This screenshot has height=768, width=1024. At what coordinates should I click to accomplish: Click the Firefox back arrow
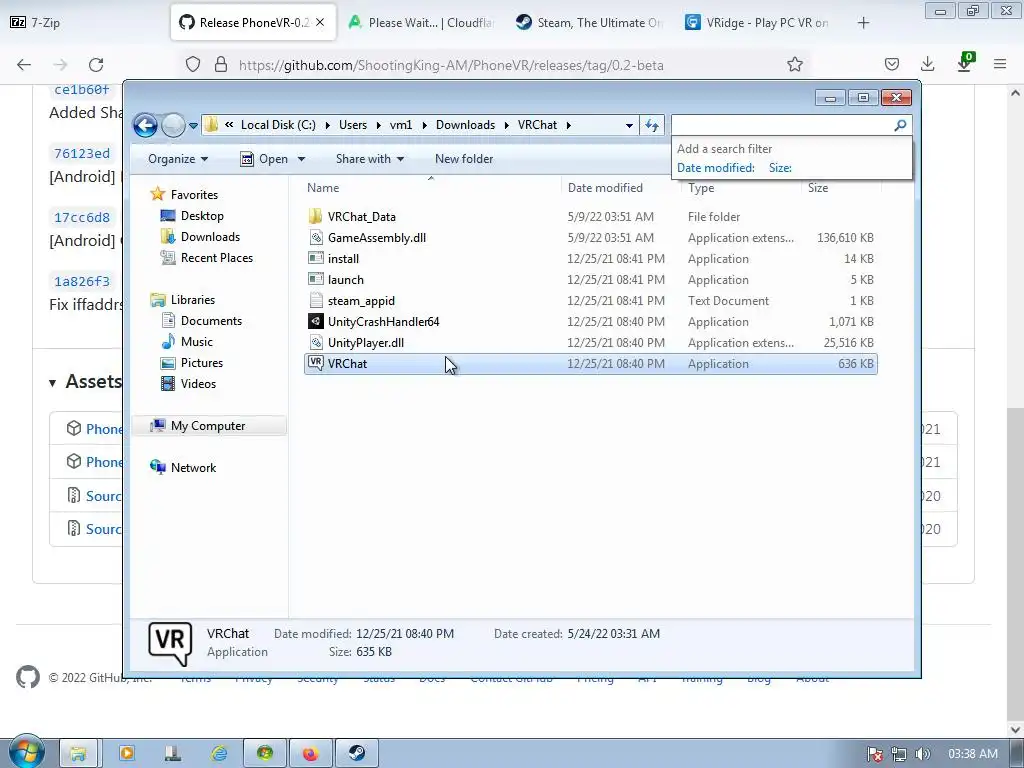pyautogui.click(x=24, y=65)
